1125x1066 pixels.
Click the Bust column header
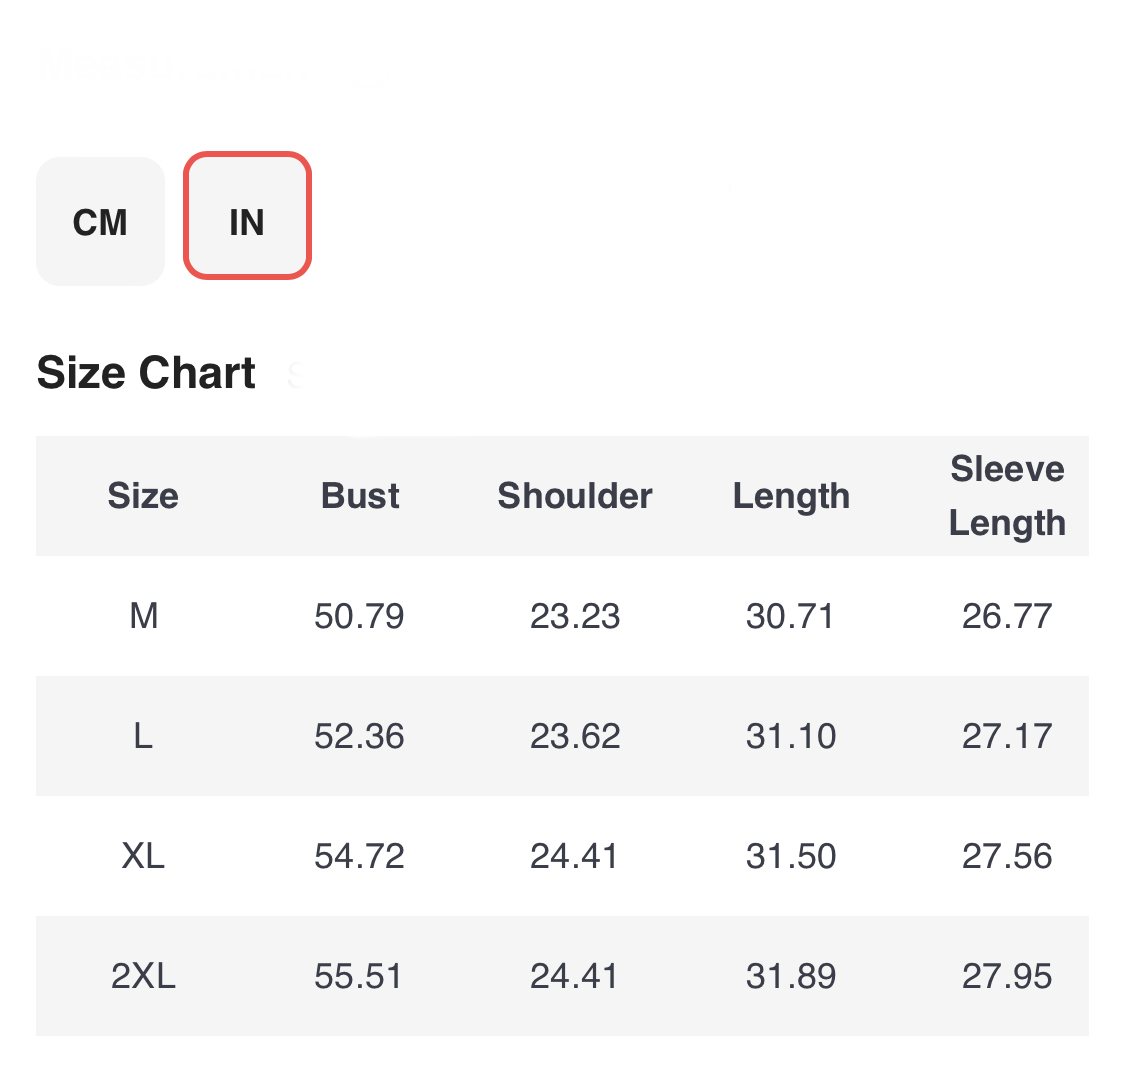(359, 496)
